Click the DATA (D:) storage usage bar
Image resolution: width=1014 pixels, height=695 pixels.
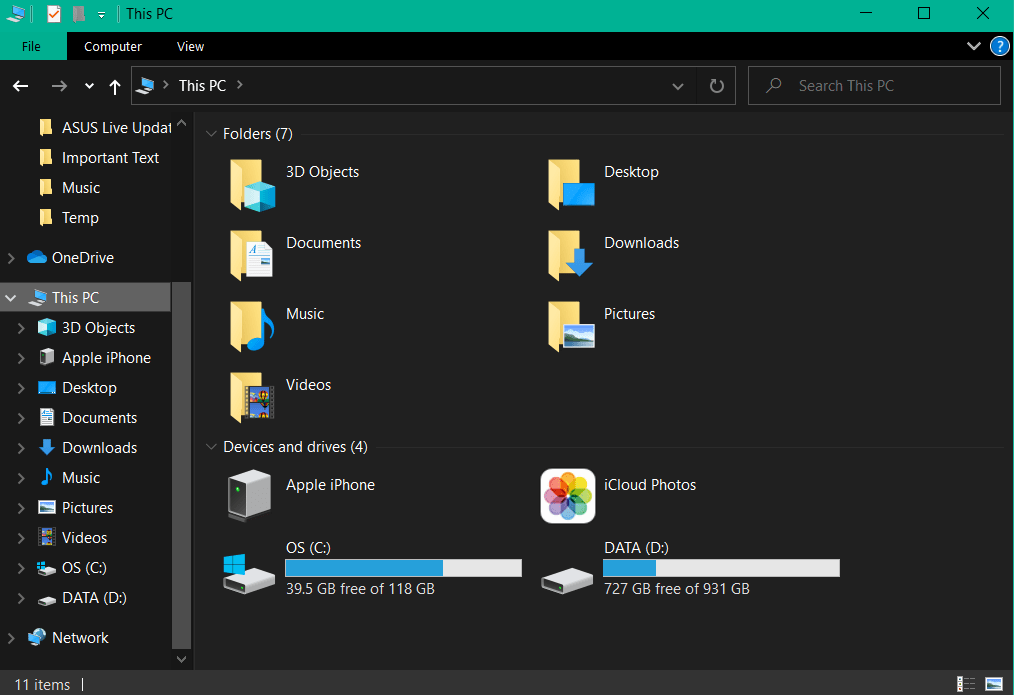coord(721,568)
